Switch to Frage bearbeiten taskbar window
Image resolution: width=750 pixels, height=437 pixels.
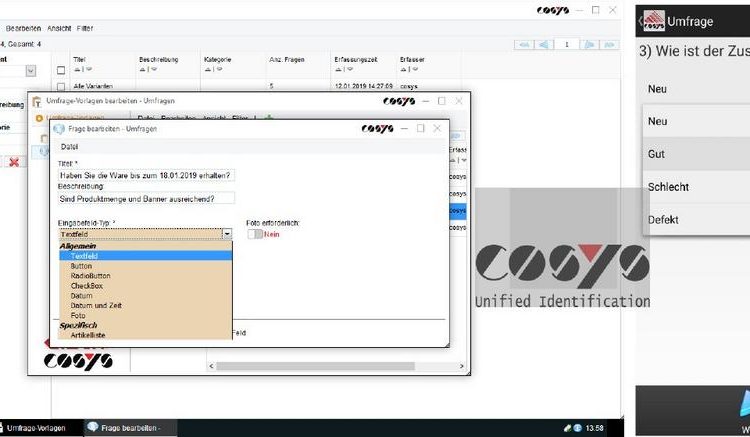tap(130, 428)
